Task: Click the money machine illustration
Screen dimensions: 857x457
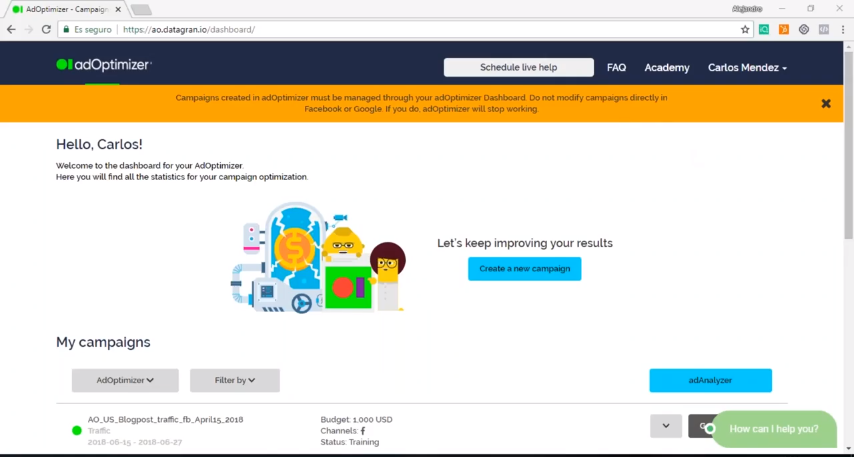Action: point(318,257)
